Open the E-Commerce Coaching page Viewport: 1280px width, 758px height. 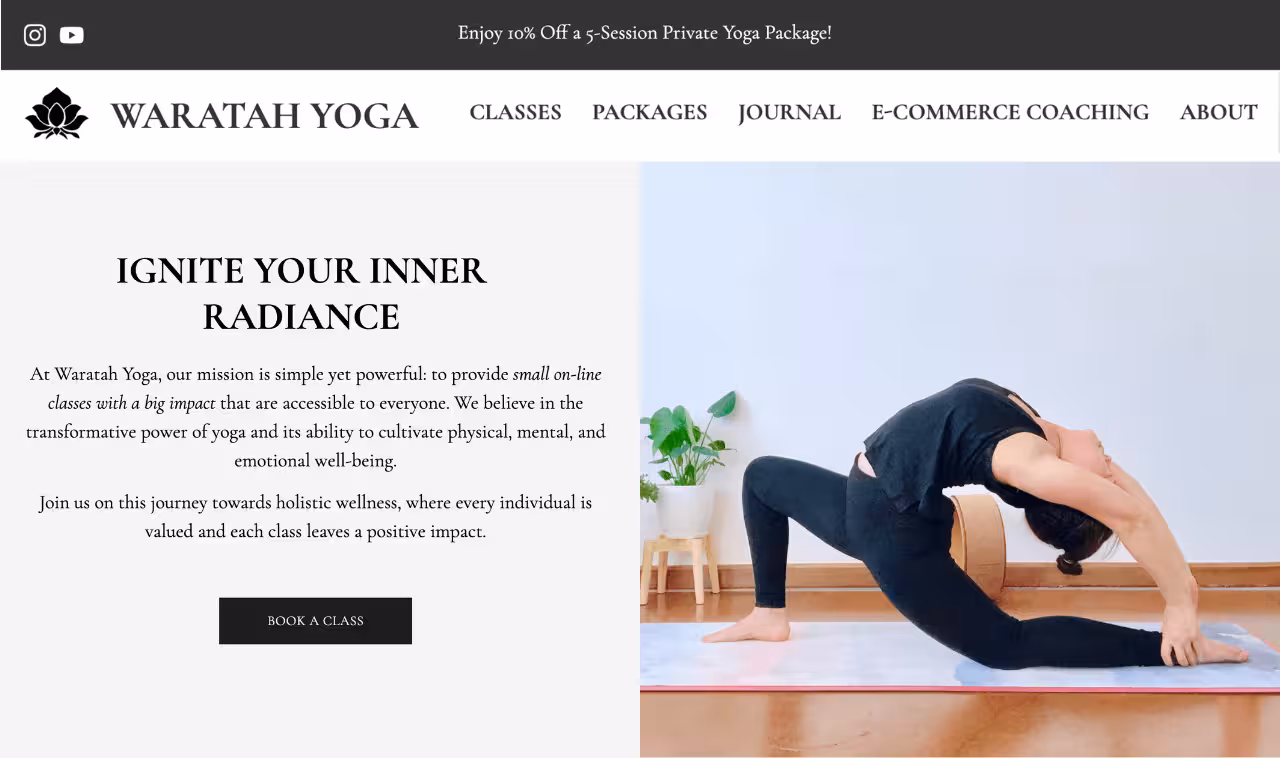coord(1010,112)
